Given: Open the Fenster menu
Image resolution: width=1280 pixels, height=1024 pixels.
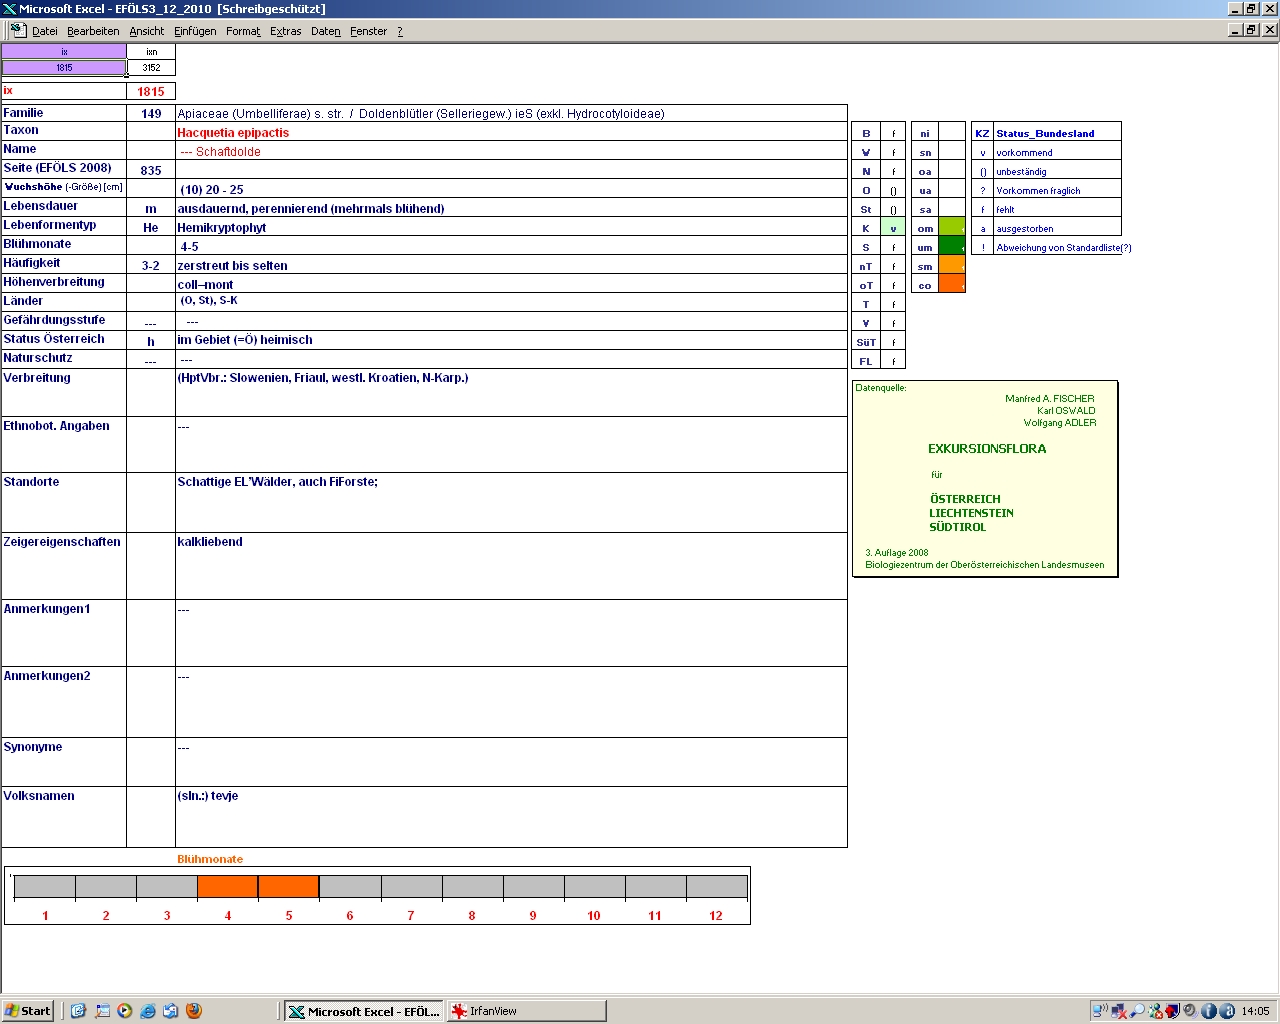Looking at the screenshot, I should [x=368, y=31].
